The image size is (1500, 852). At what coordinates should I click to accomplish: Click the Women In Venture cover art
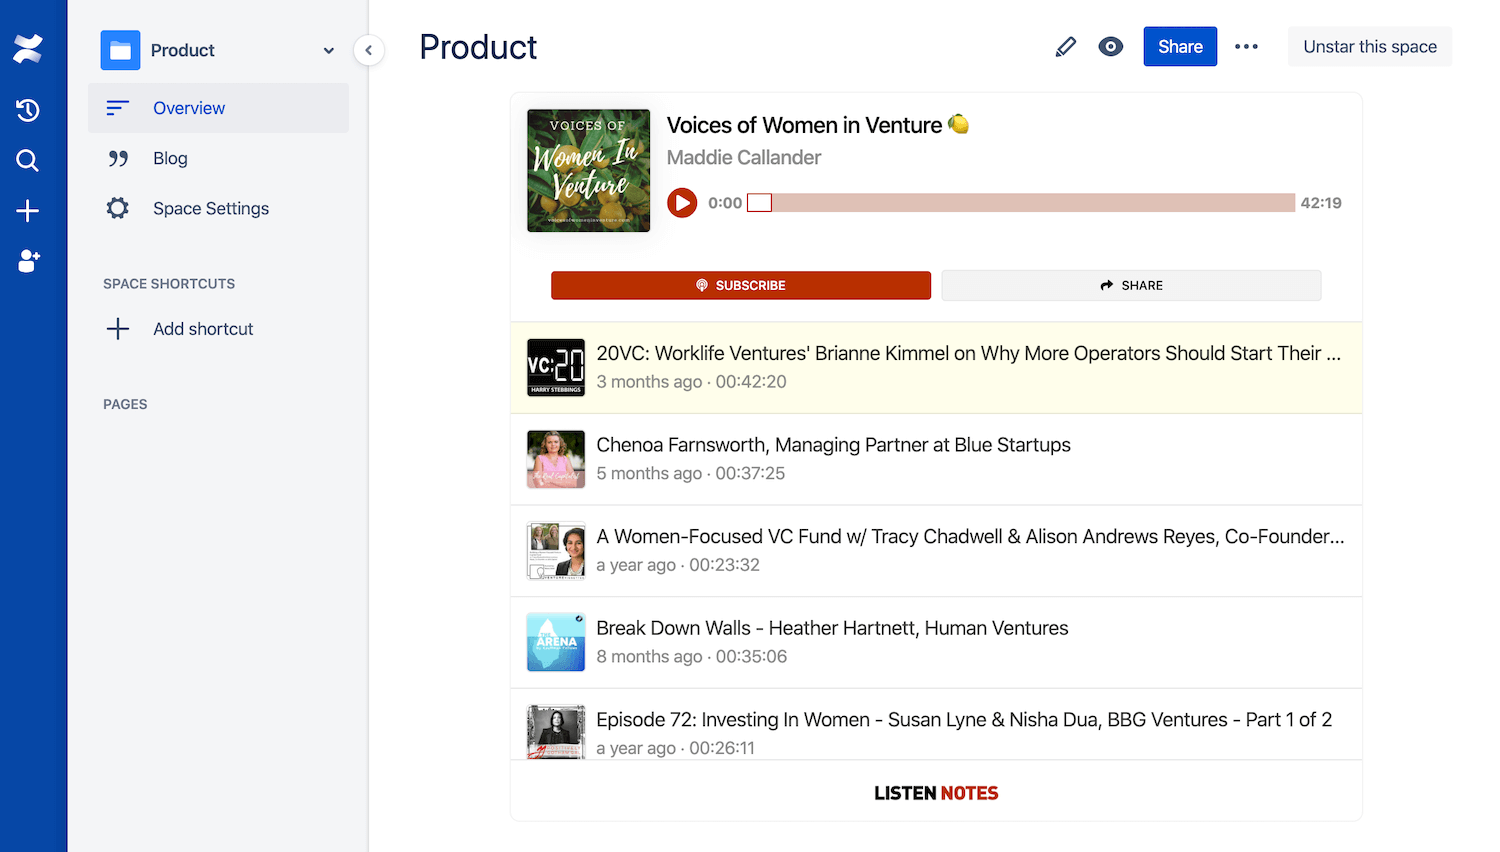point(589,171)
